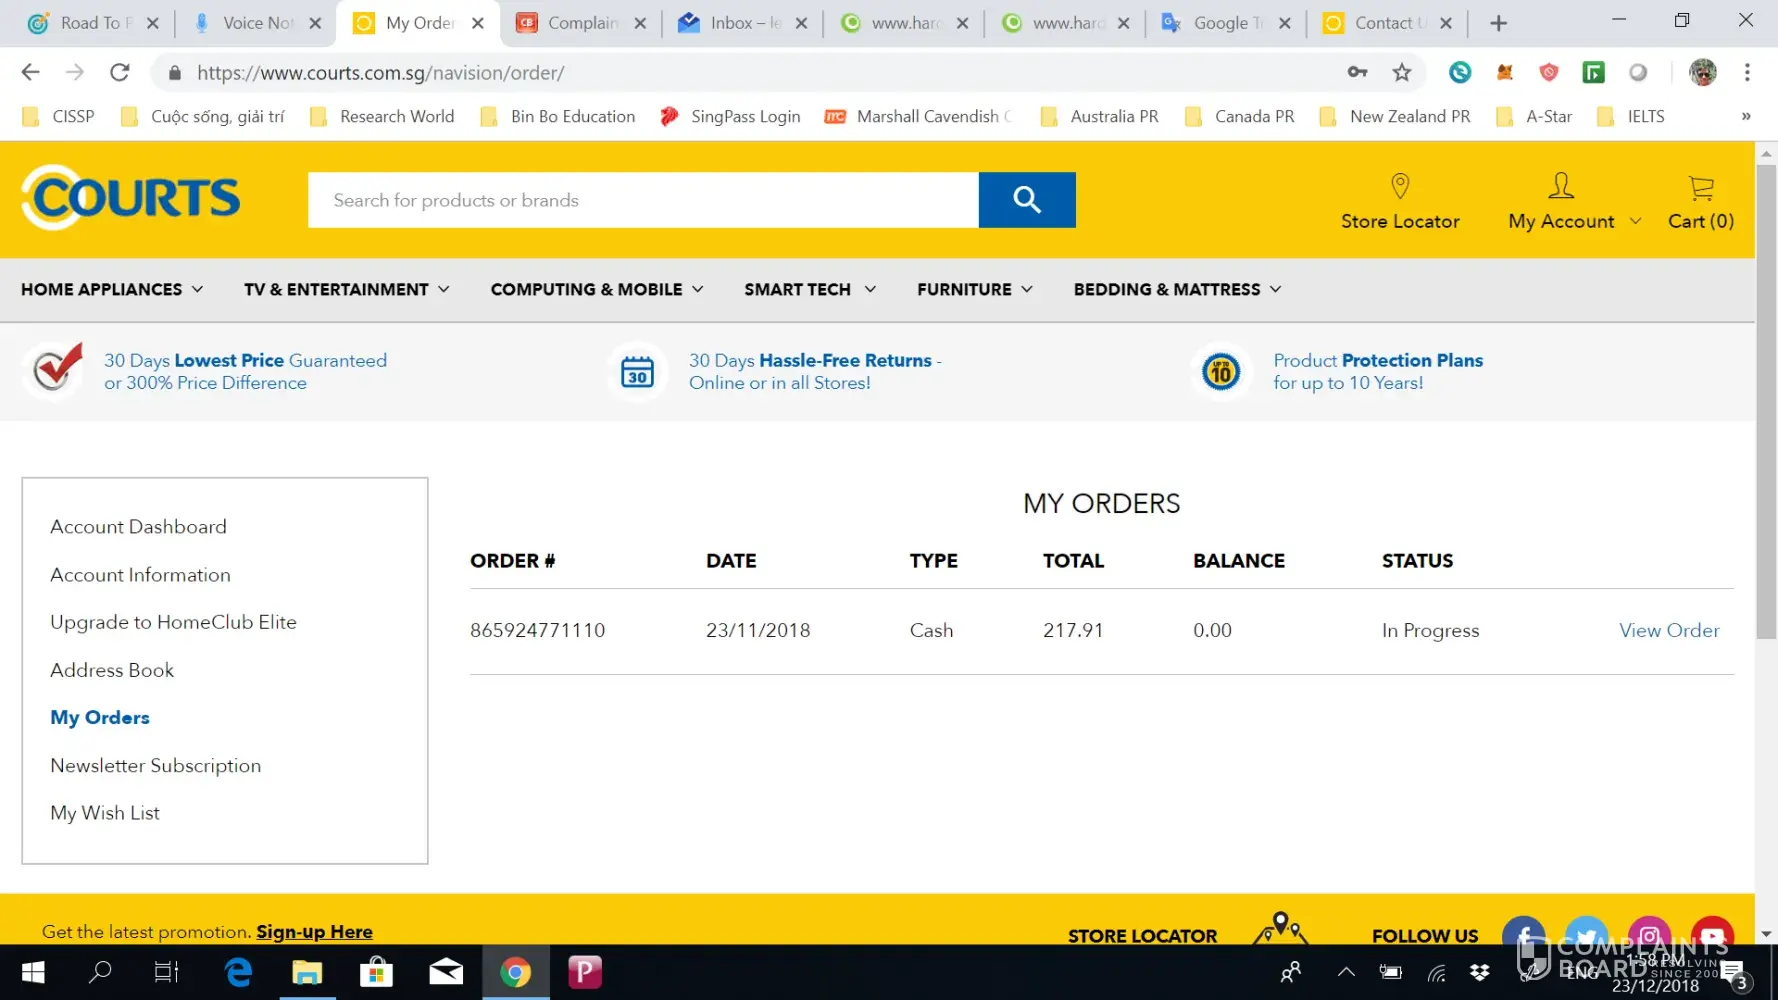Viewport: 1778px width, 1000px height.
Task: Click the page vertical scrollbar
Action: tap(1766, 400)
